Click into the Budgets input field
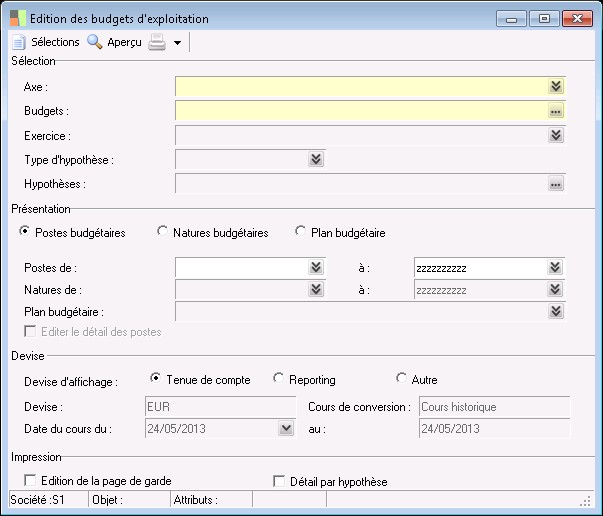This screenshot has width=603, height=516. coord(360,111)
